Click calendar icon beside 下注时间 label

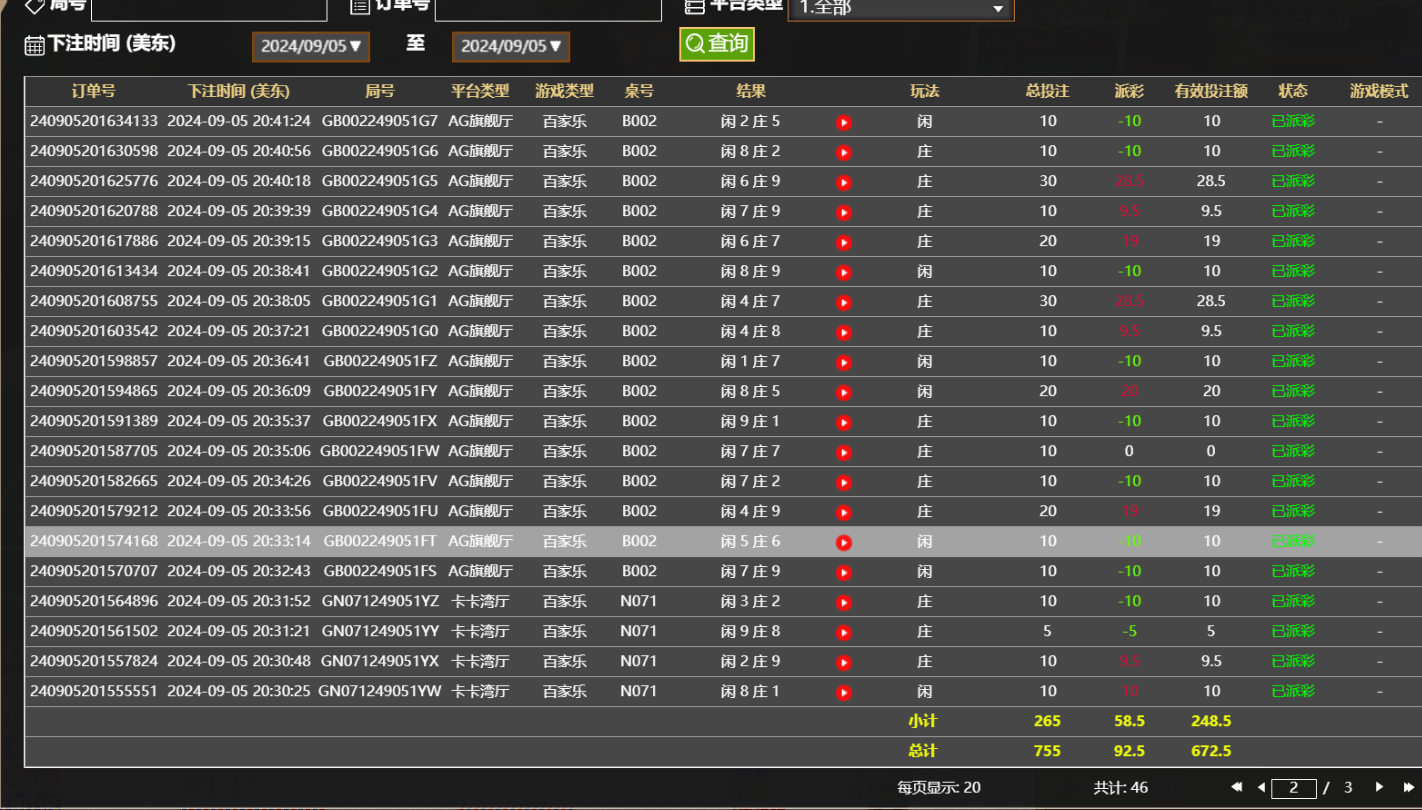(x=34, y=45)
